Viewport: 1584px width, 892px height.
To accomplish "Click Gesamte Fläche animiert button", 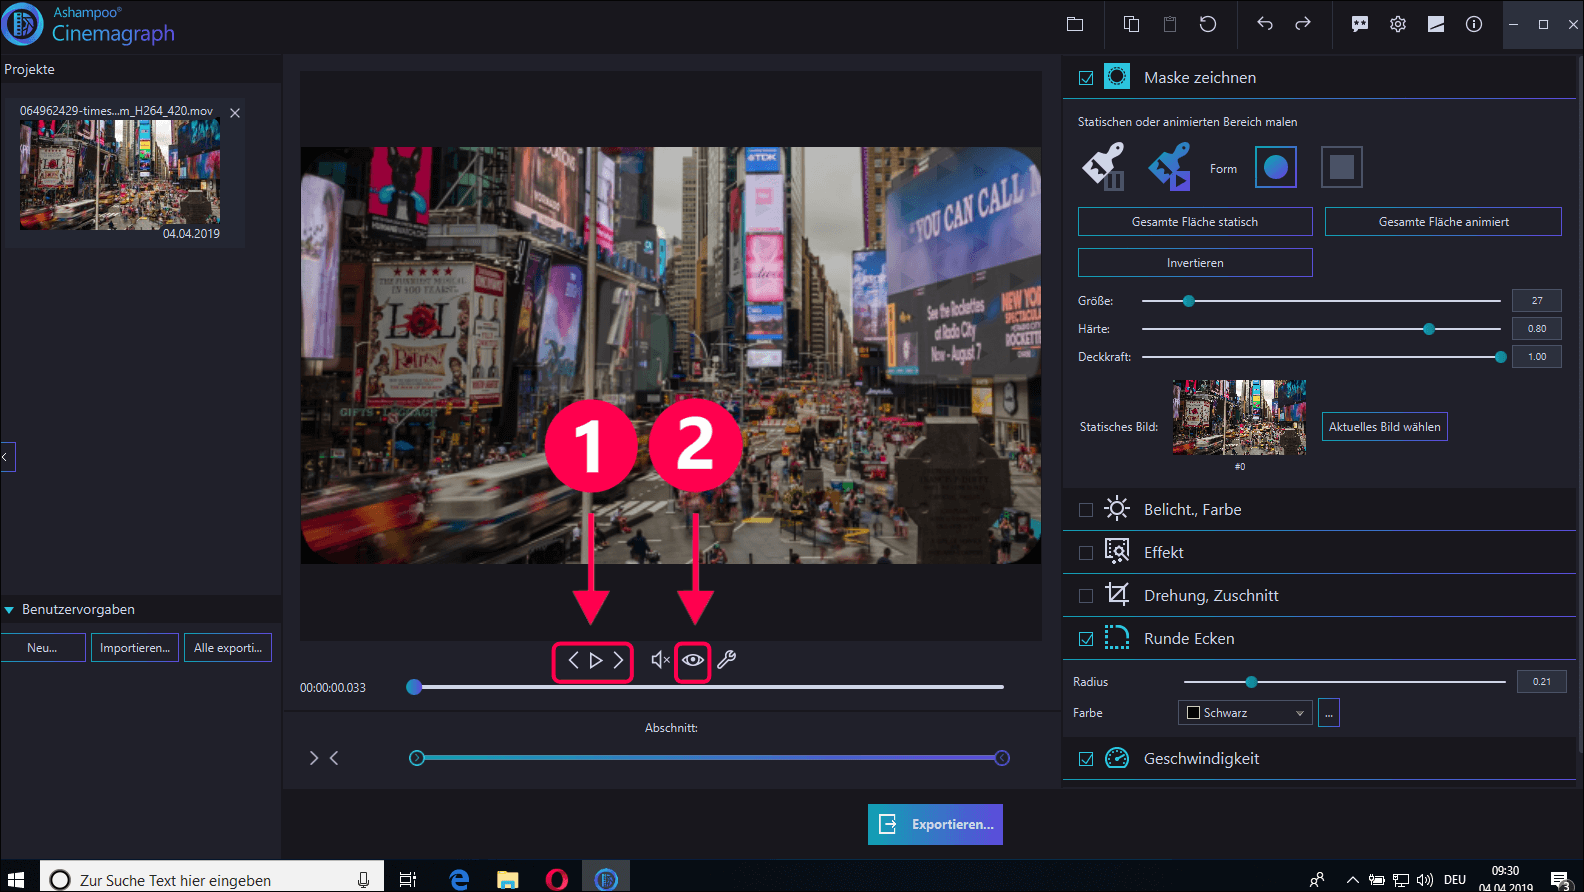I will tap(1443, 222).
